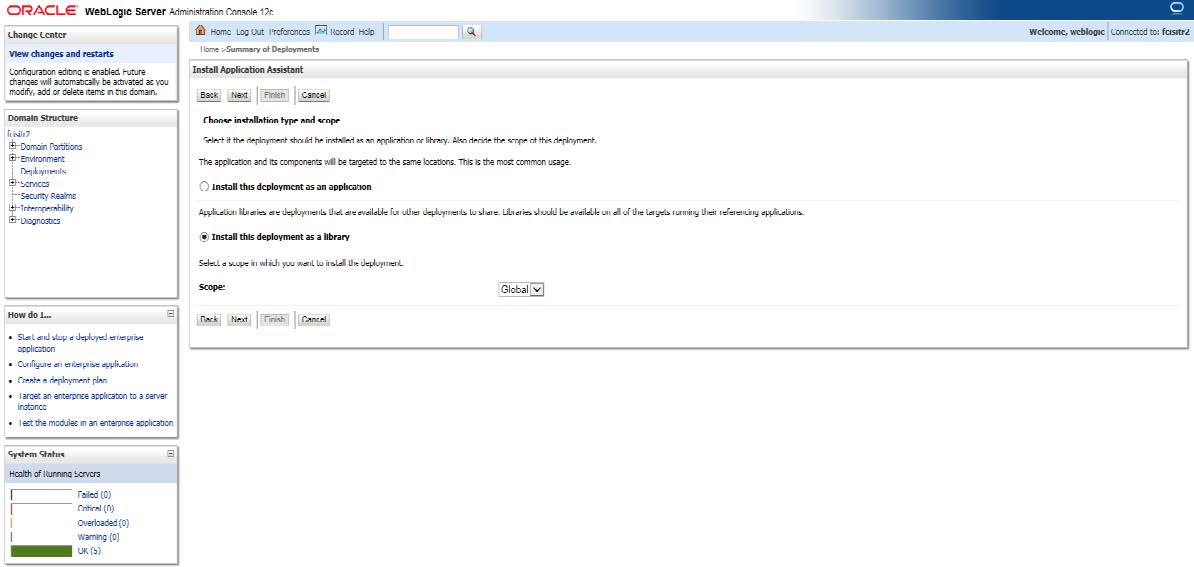Click the bottom Next button
The height and width of the screenshot is (567, 1194).
click(x=239, y=320)
